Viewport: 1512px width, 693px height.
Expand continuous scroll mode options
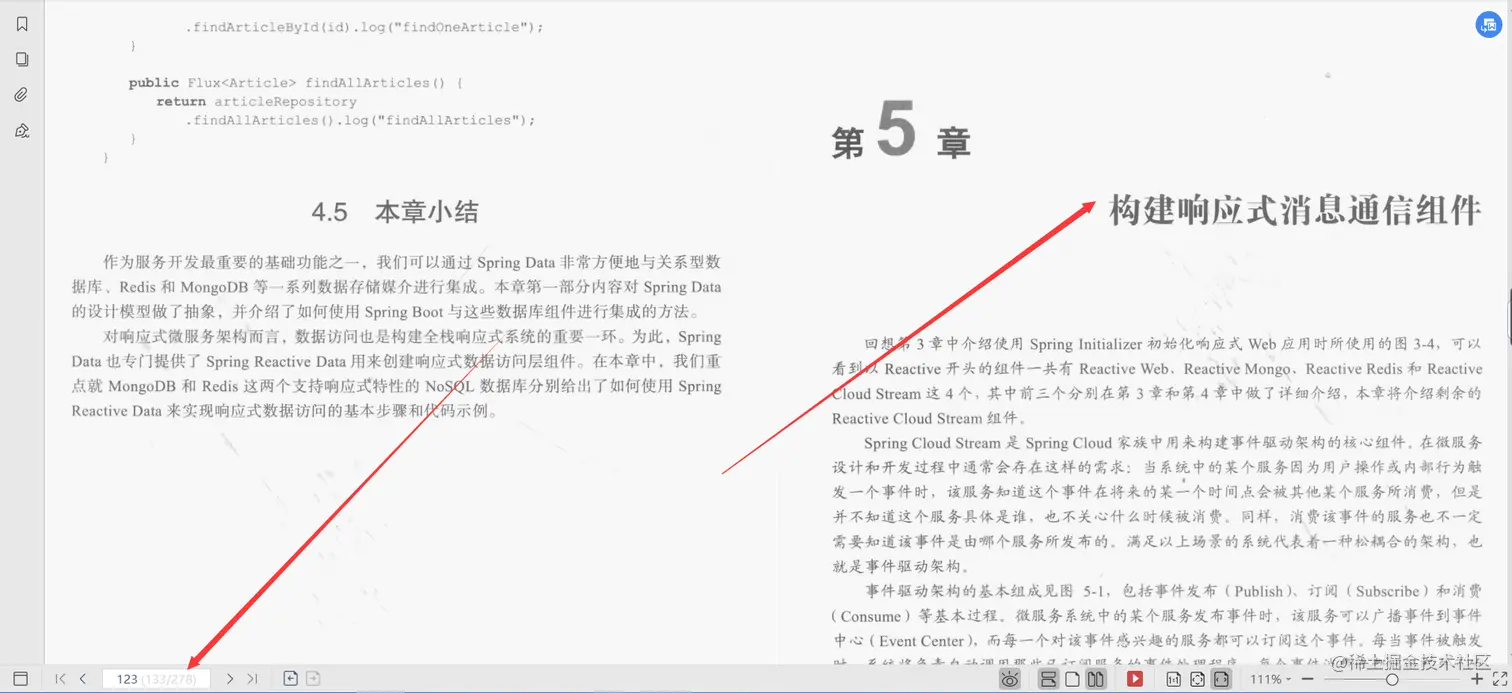1048,678
